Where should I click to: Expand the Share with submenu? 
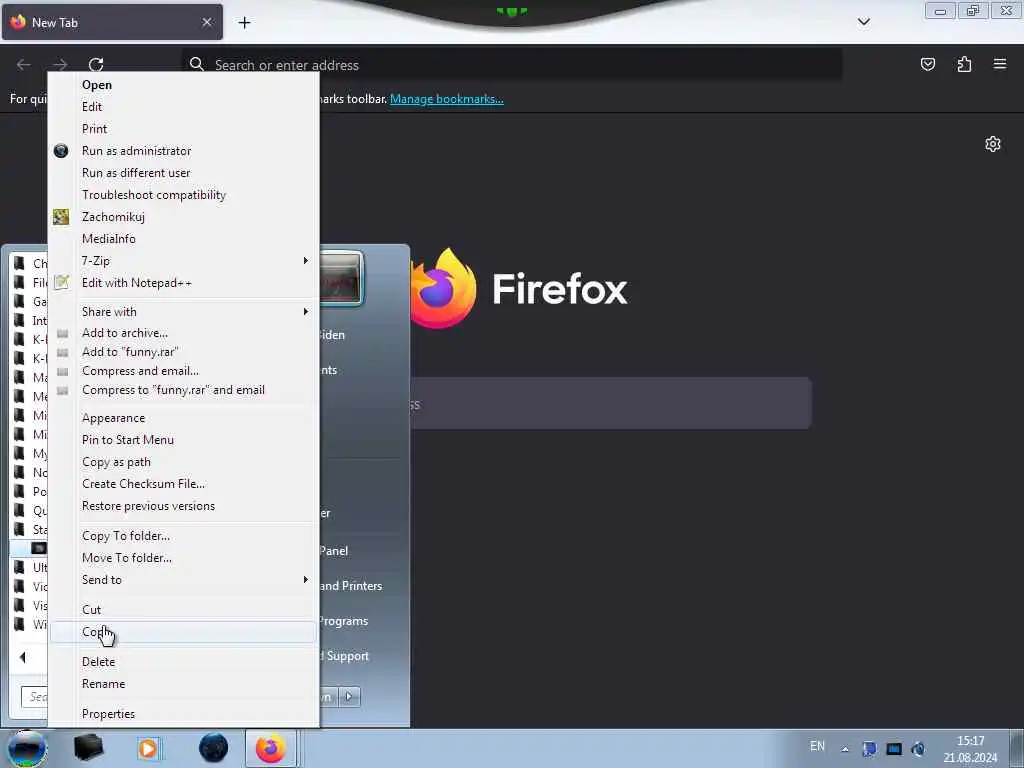(x=184, y=312)
